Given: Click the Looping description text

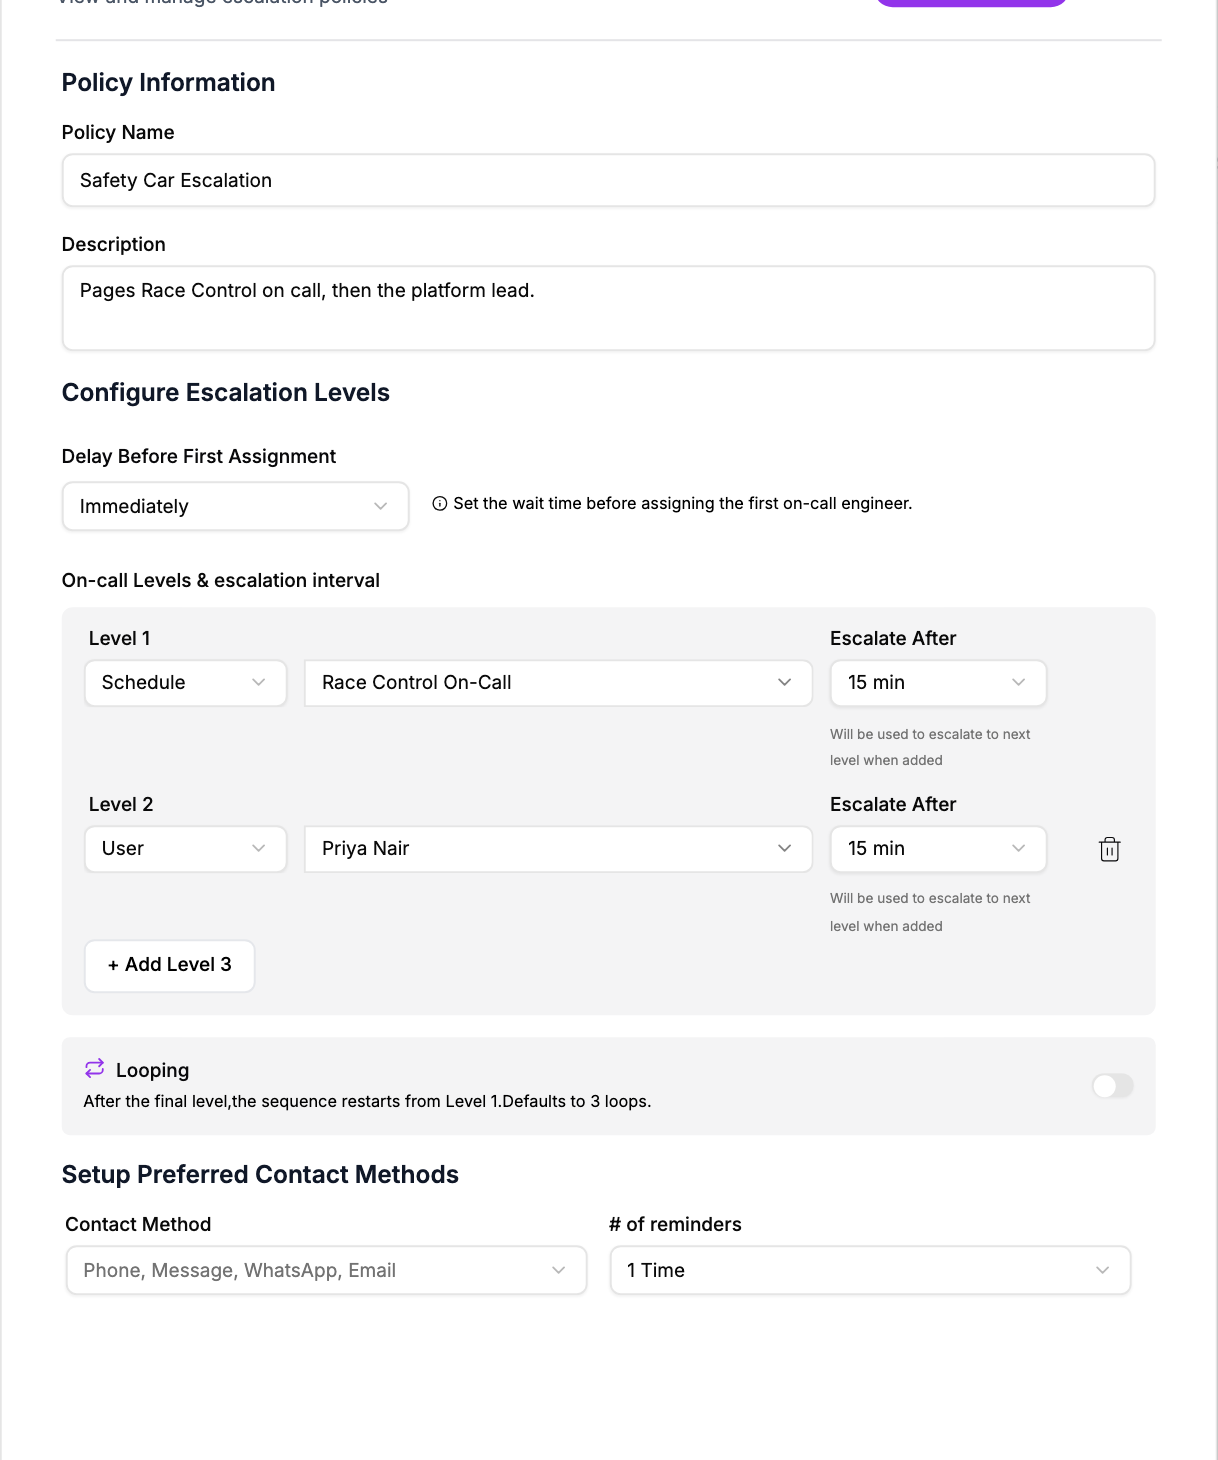Looking at the screenshot, I should point(367,1101).
